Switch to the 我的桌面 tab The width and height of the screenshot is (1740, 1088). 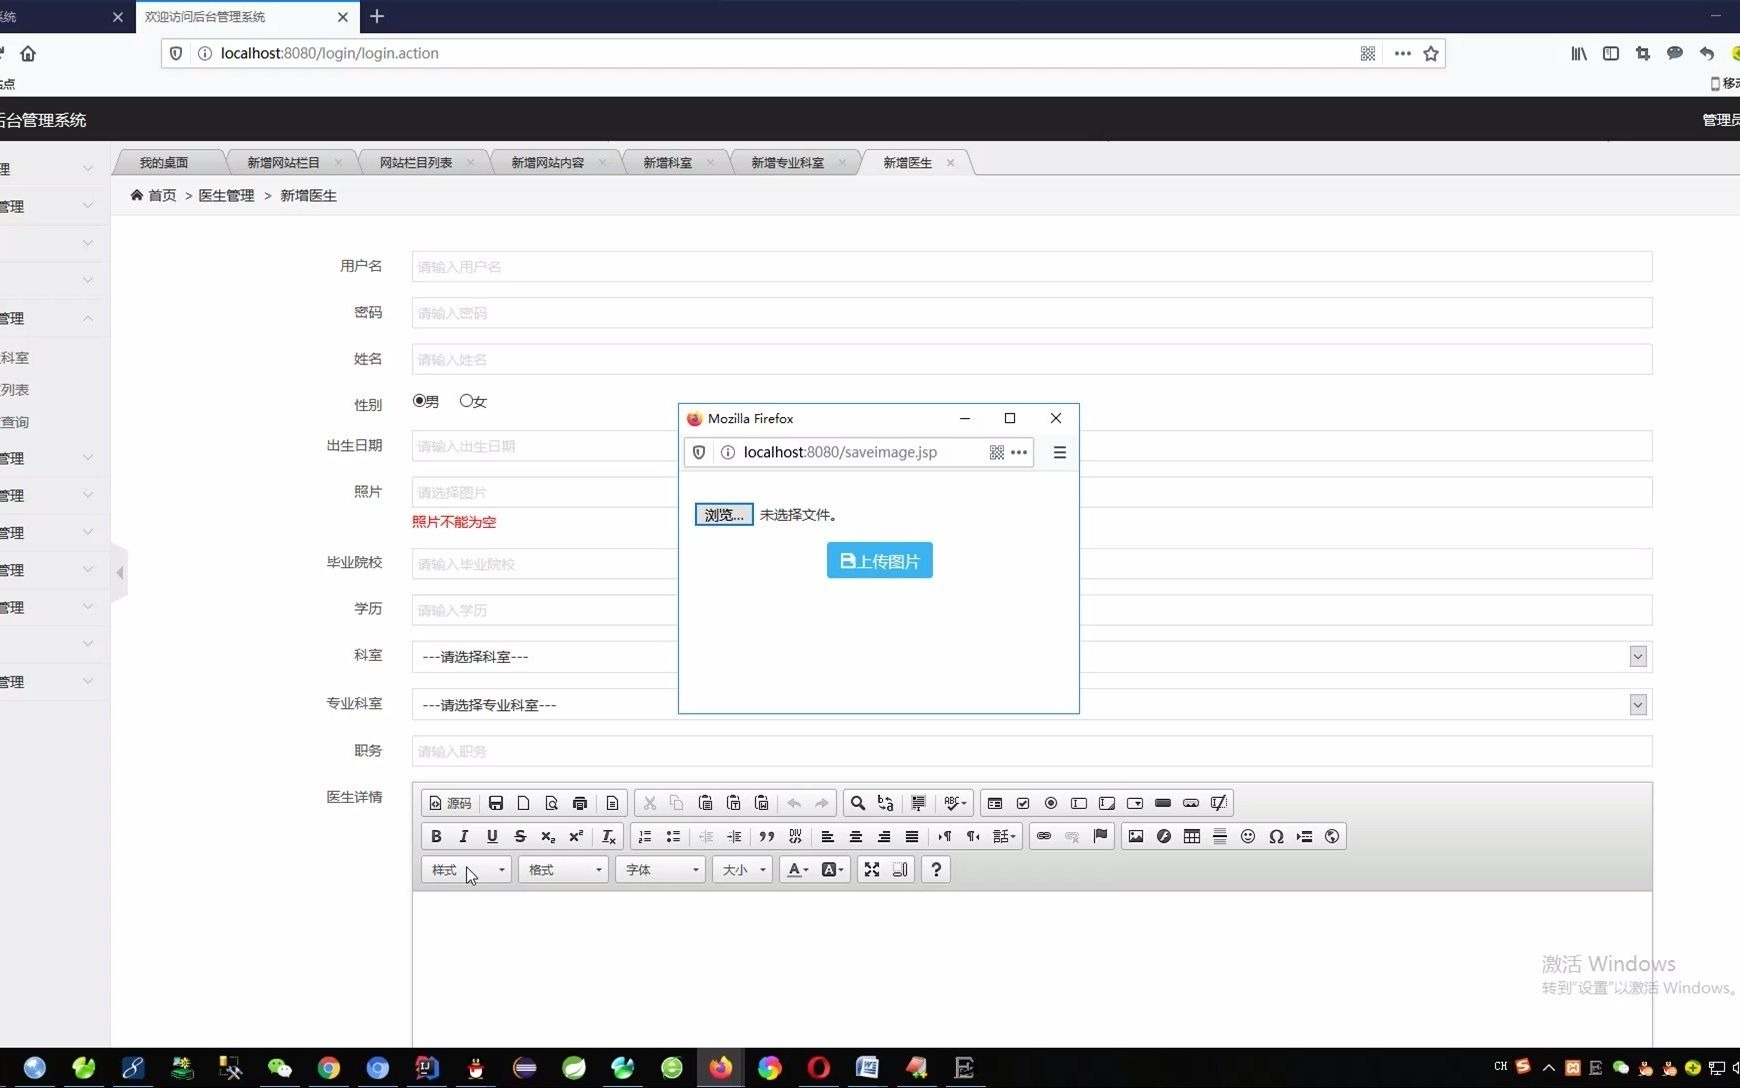click(x=163, y=162)
